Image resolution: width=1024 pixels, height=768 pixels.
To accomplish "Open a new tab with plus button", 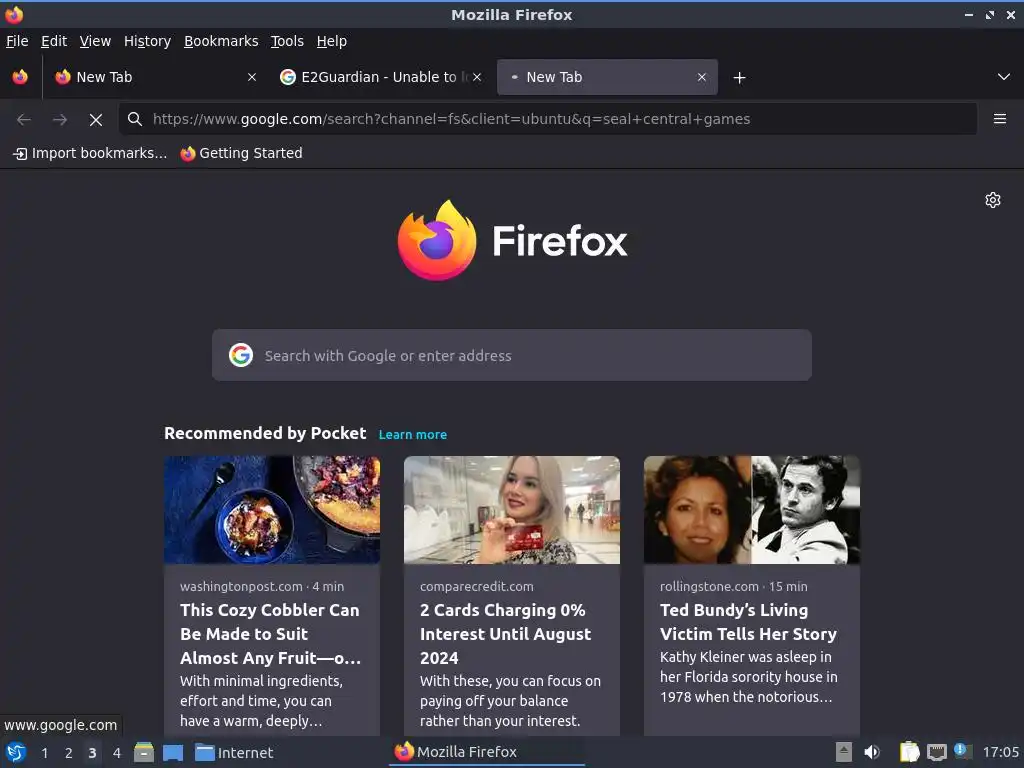I will [x=739, y=78].
